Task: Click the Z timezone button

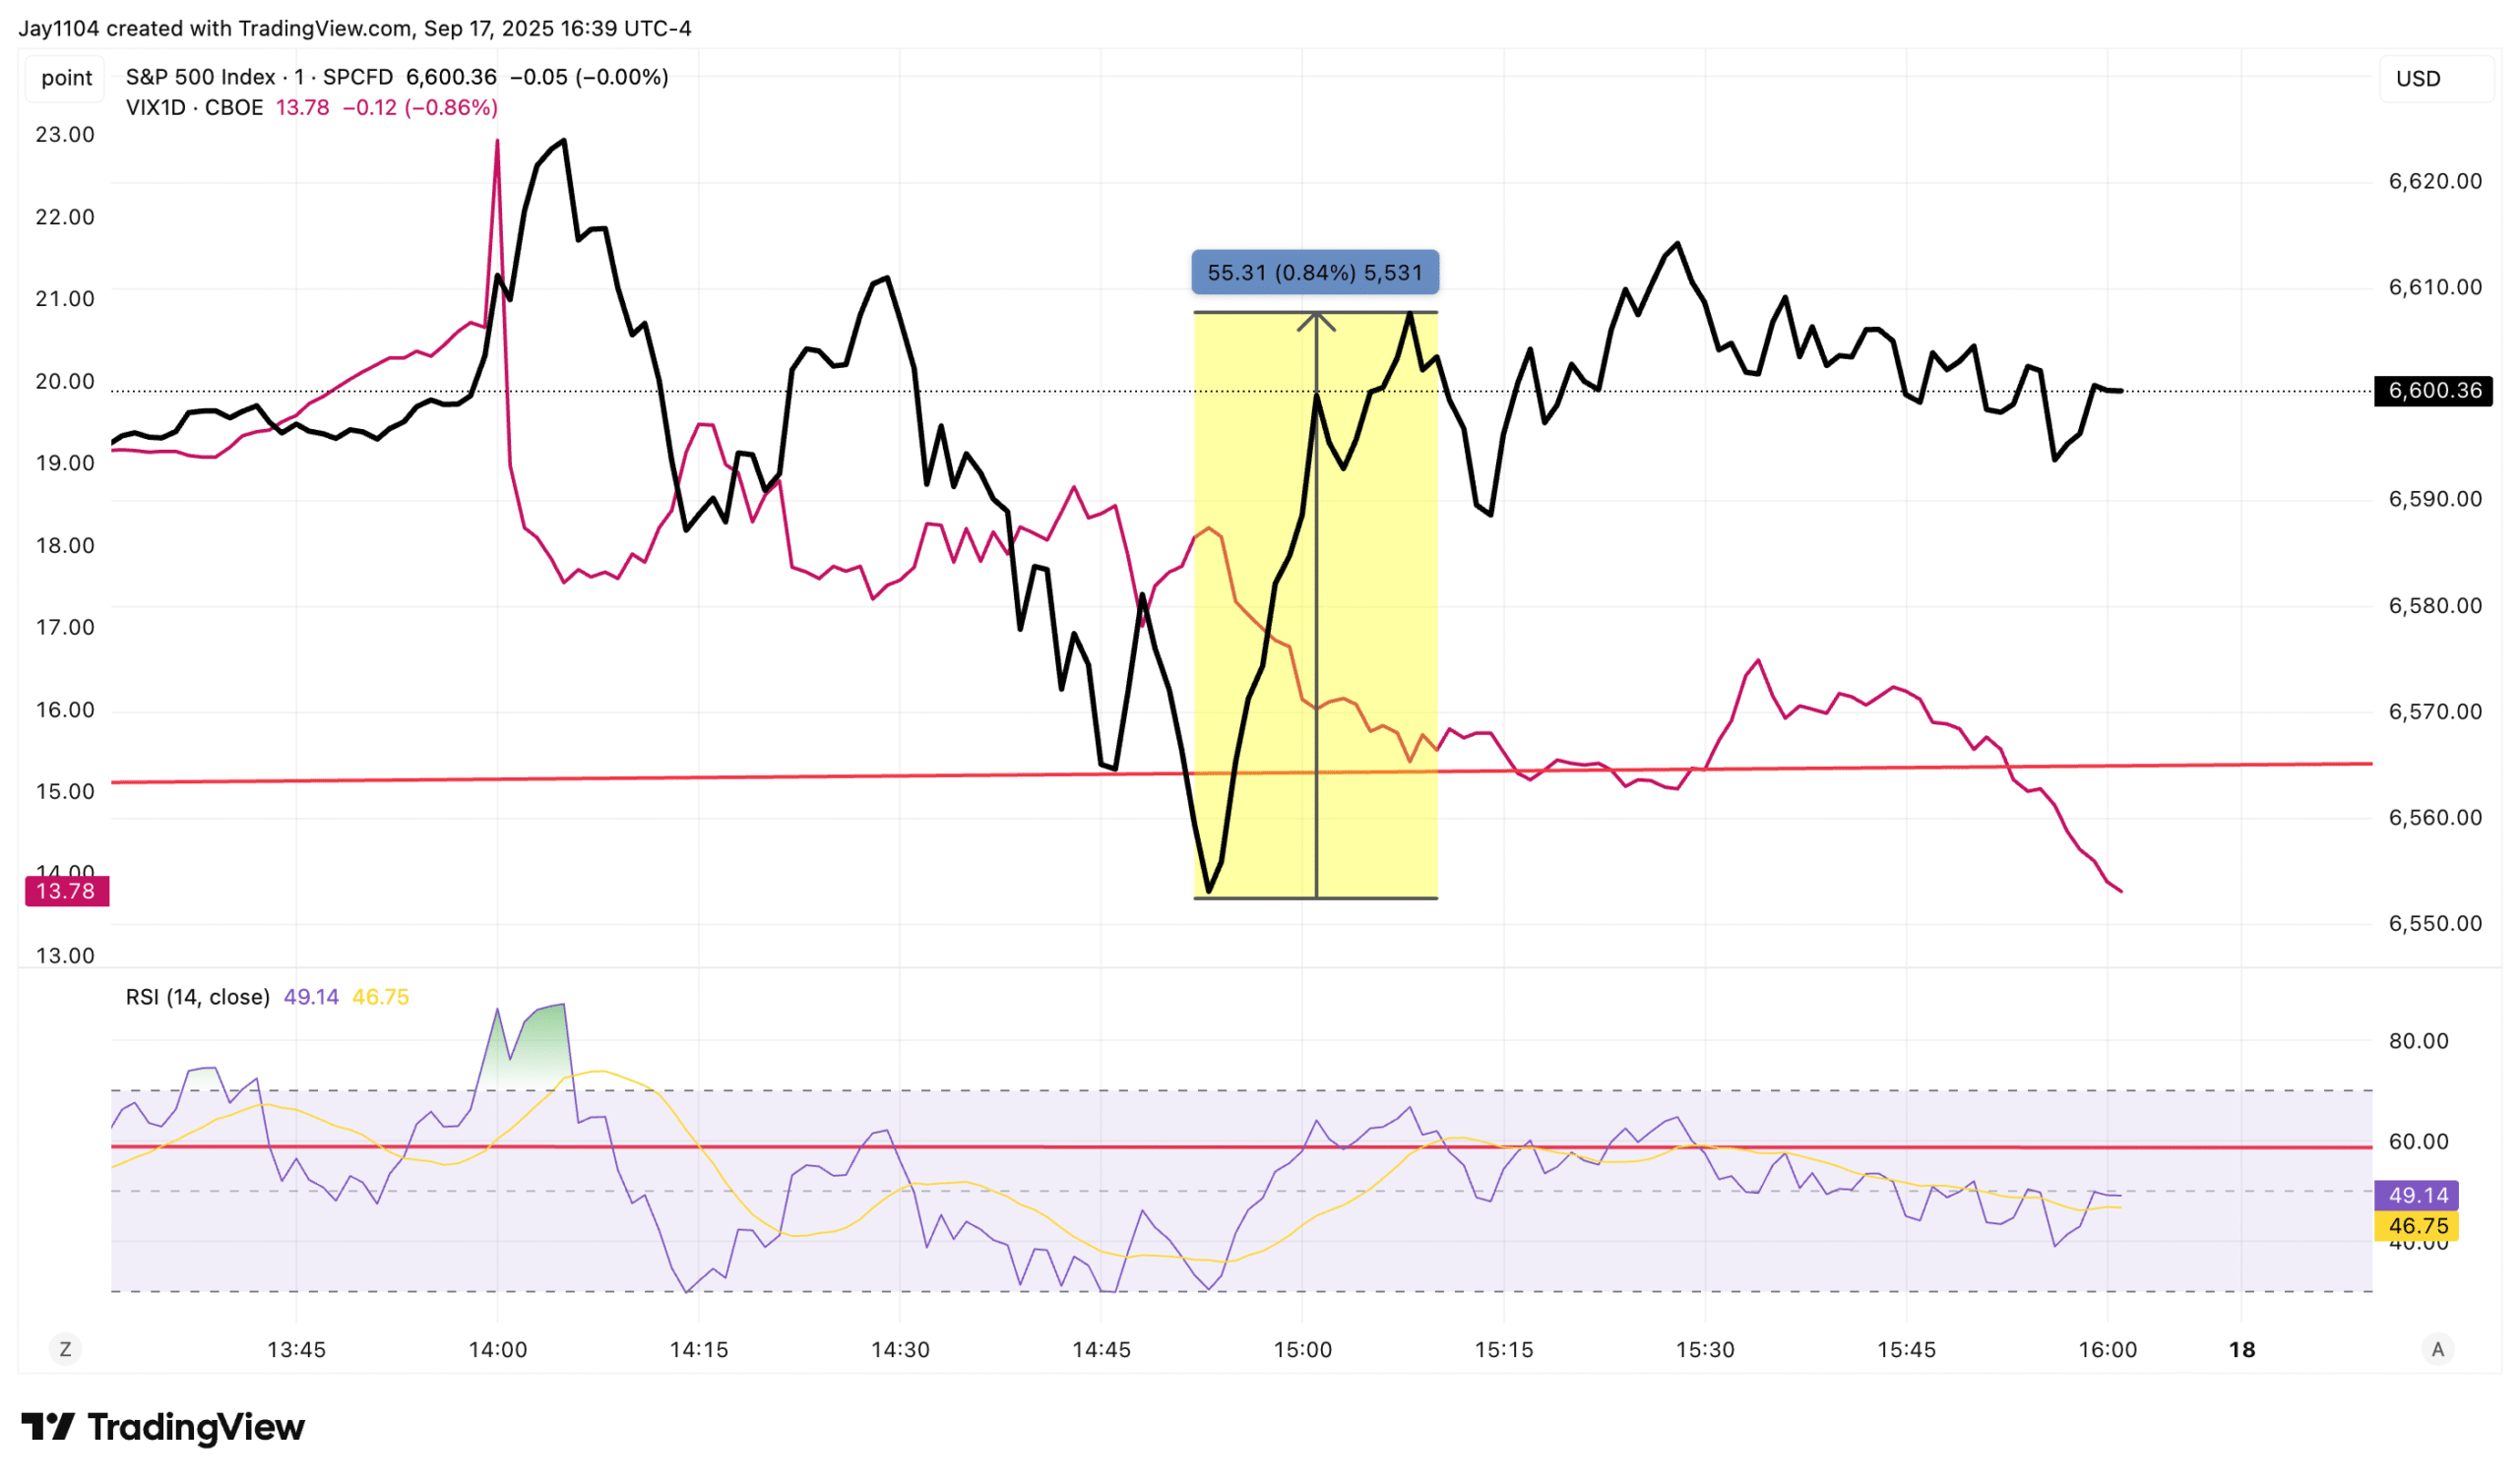Action: point(65,1350)
